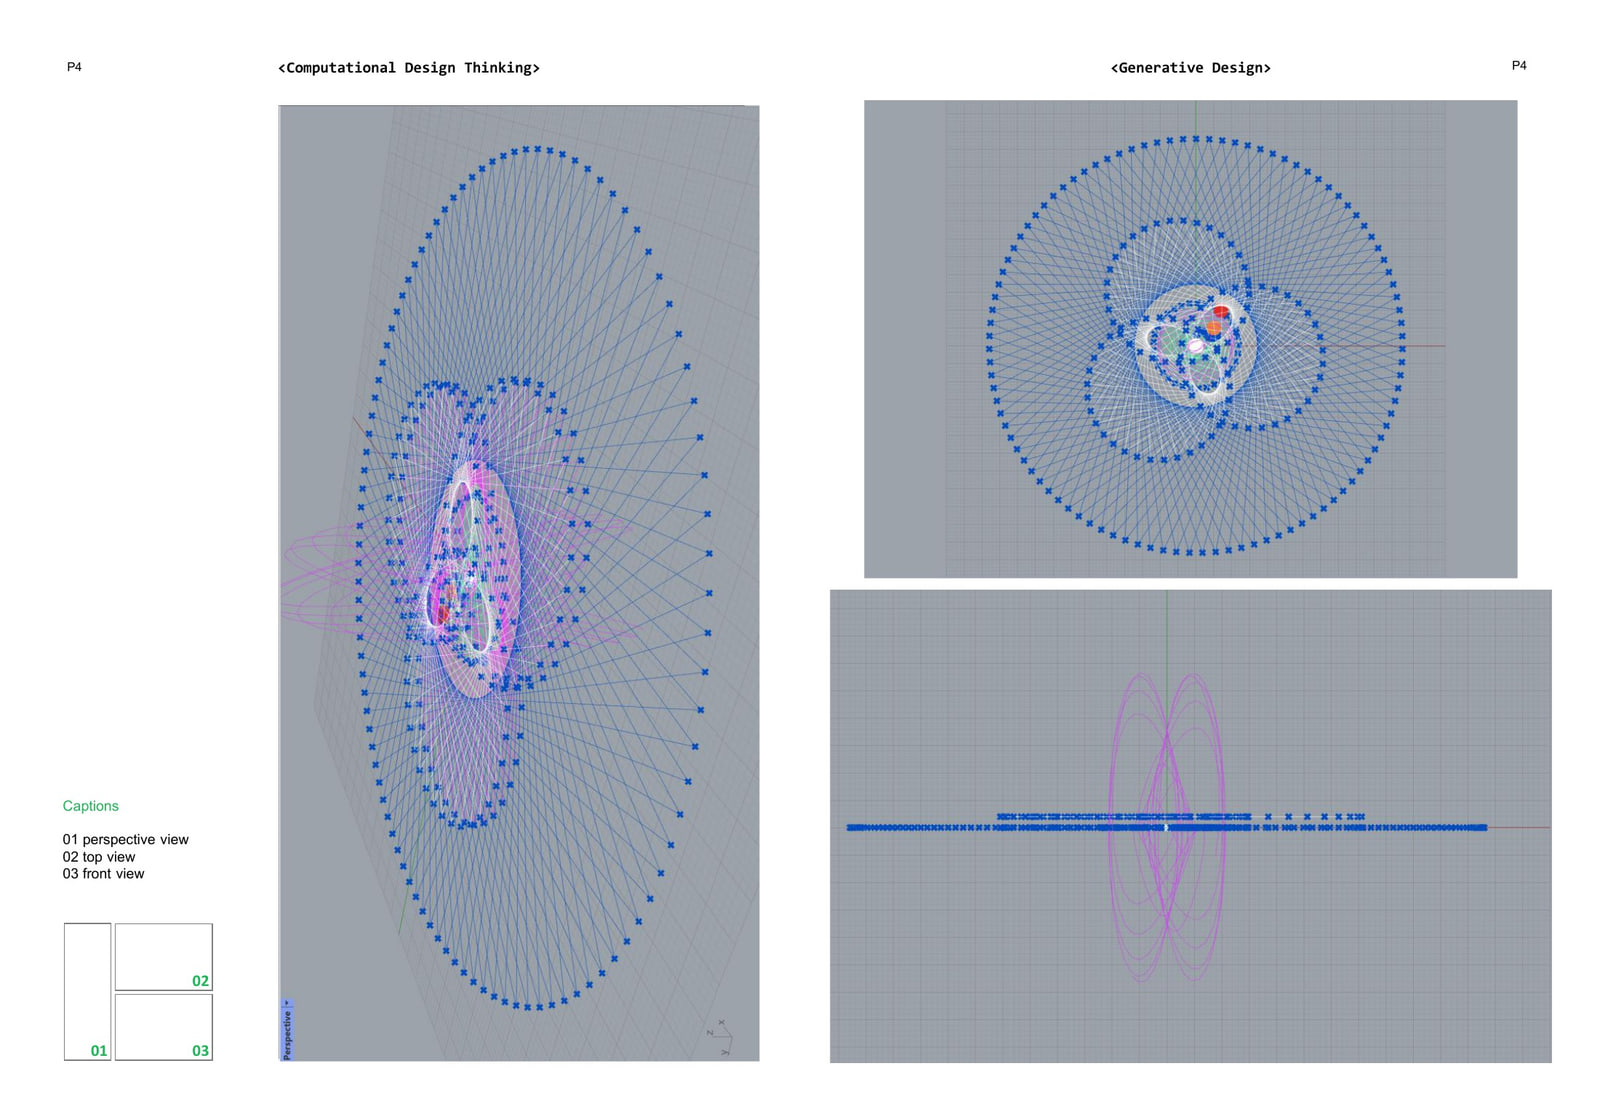Open the Perspective viewport label menu
This screenshot has height=1108, width=1600.
click(x=287, y=1034)
